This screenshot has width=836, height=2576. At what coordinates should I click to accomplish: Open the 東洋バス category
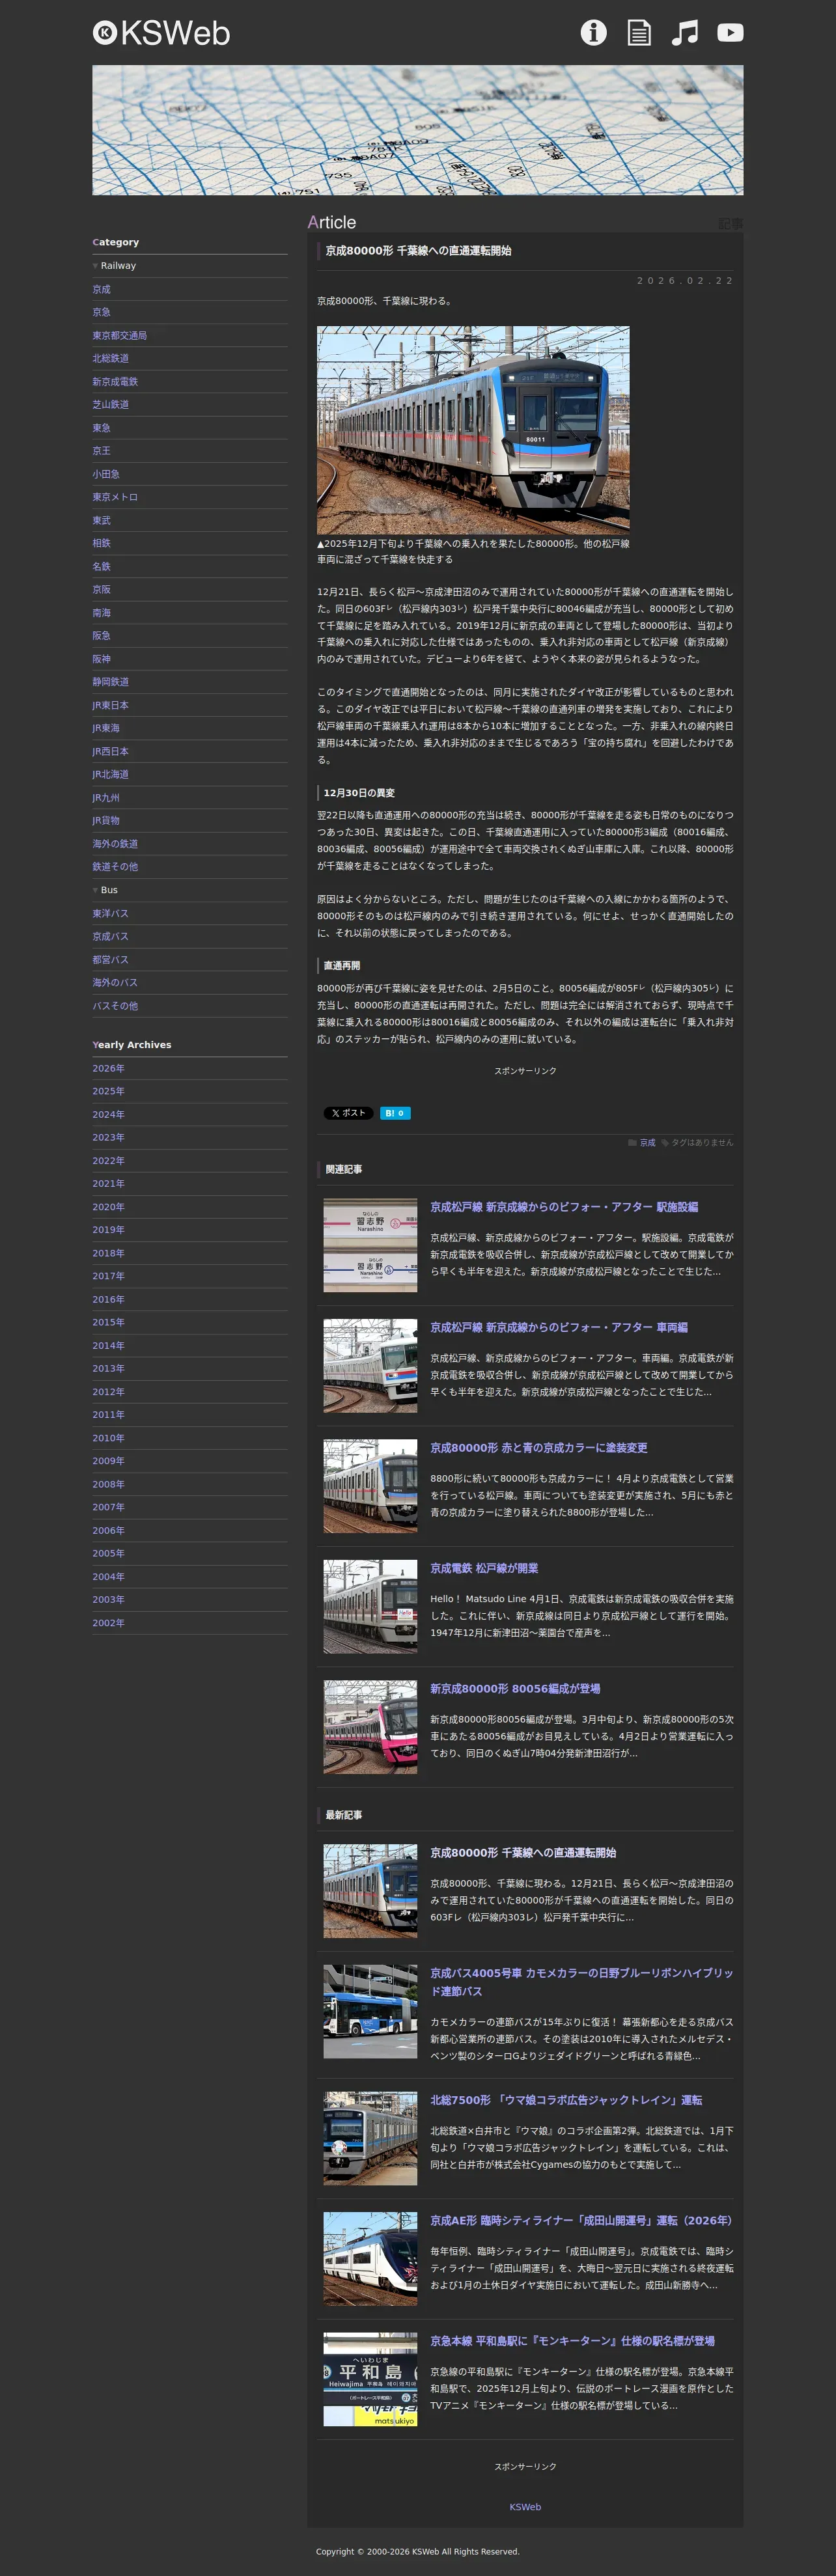111,913
